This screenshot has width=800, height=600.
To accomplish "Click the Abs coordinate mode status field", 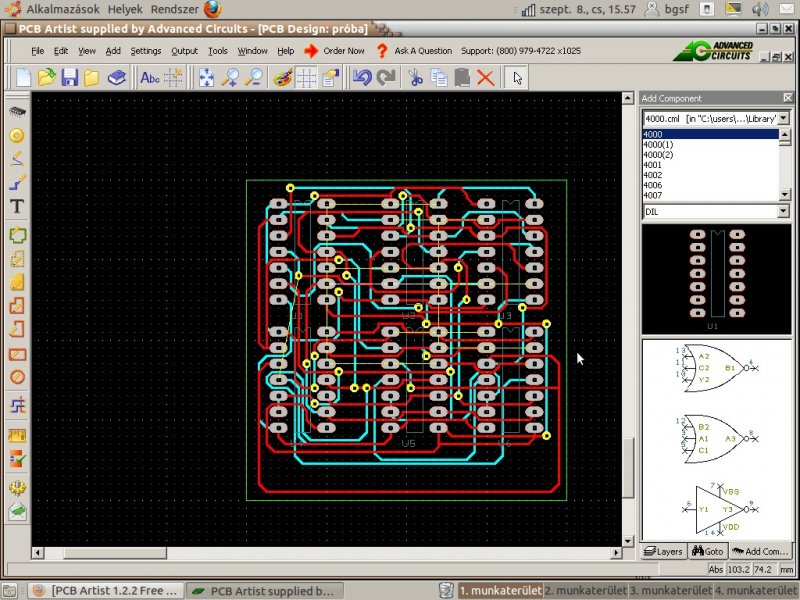I will pyautogui.click(x=715, y=569).
